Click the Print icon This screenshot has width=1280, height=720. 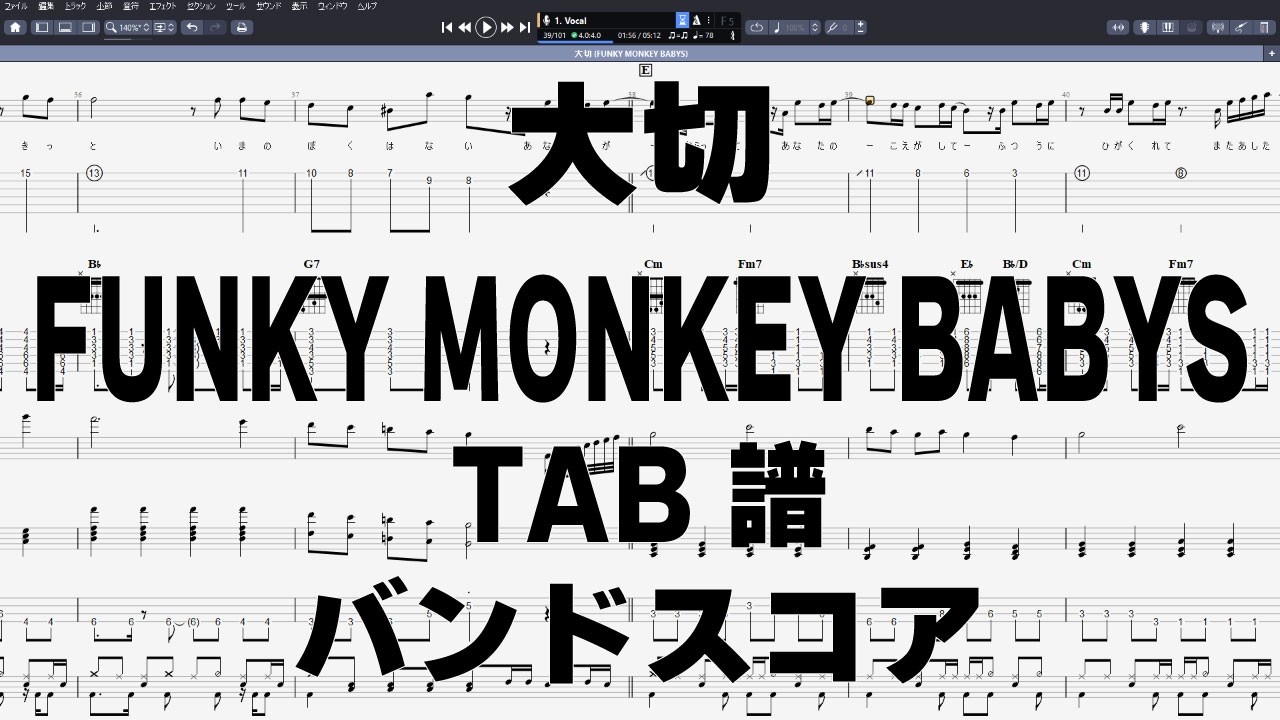coord(241,27)
